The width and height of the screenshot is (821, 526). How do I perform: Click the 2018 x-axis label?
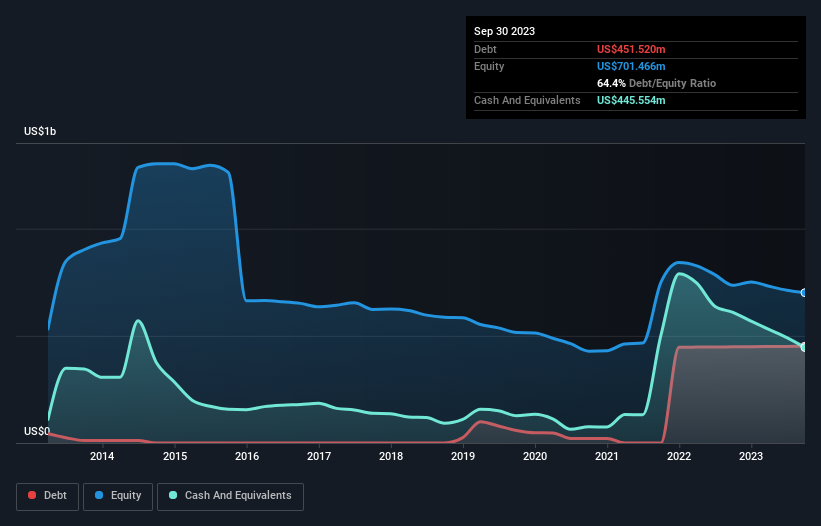pos(391,456)
